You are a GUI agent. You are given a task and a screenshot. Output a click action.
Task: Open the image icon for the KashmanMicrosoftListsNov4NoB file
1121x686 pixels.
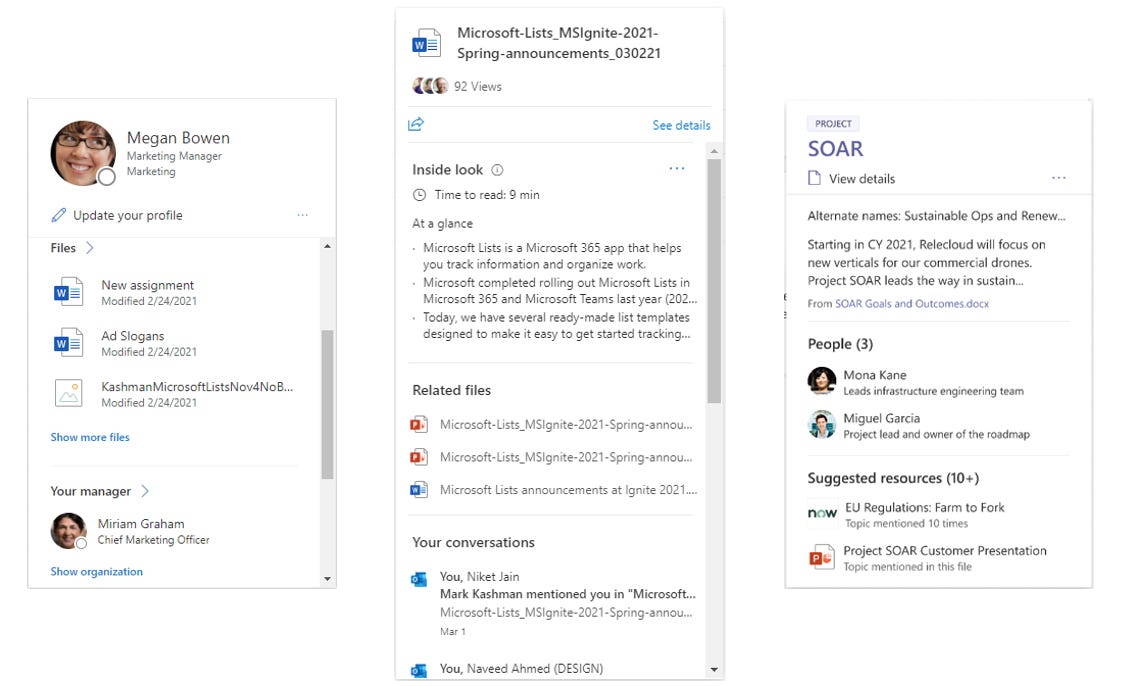coord(68,394)
